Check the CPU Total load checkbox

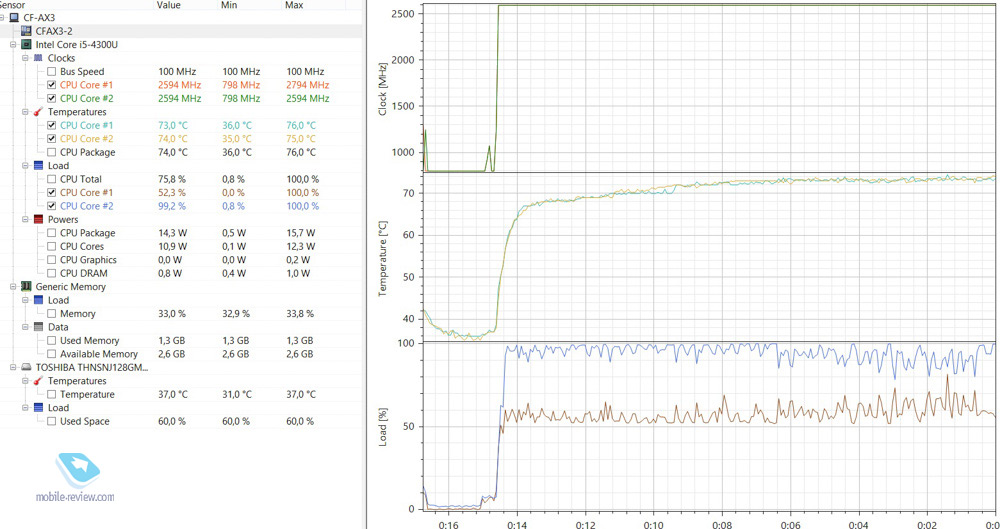(52, 179)
